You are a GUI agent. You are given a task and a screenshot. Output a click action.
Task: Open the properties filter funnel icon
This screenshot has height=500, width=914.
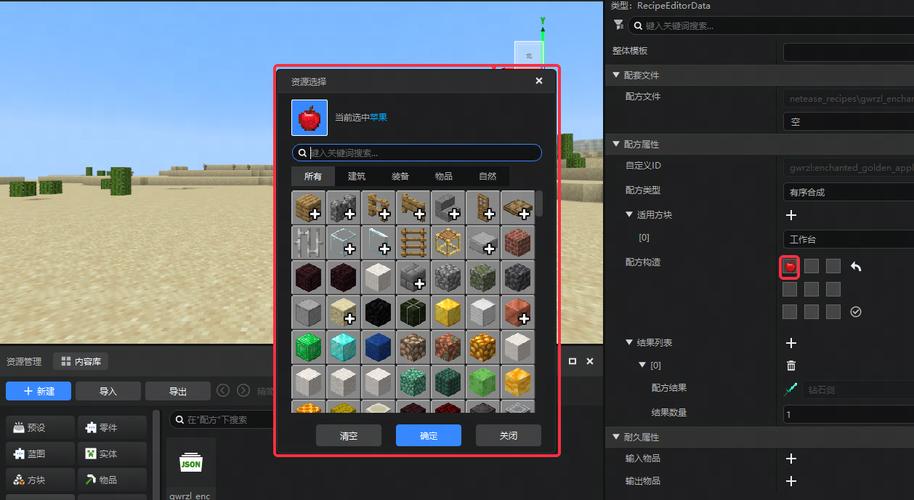(618, 24)
